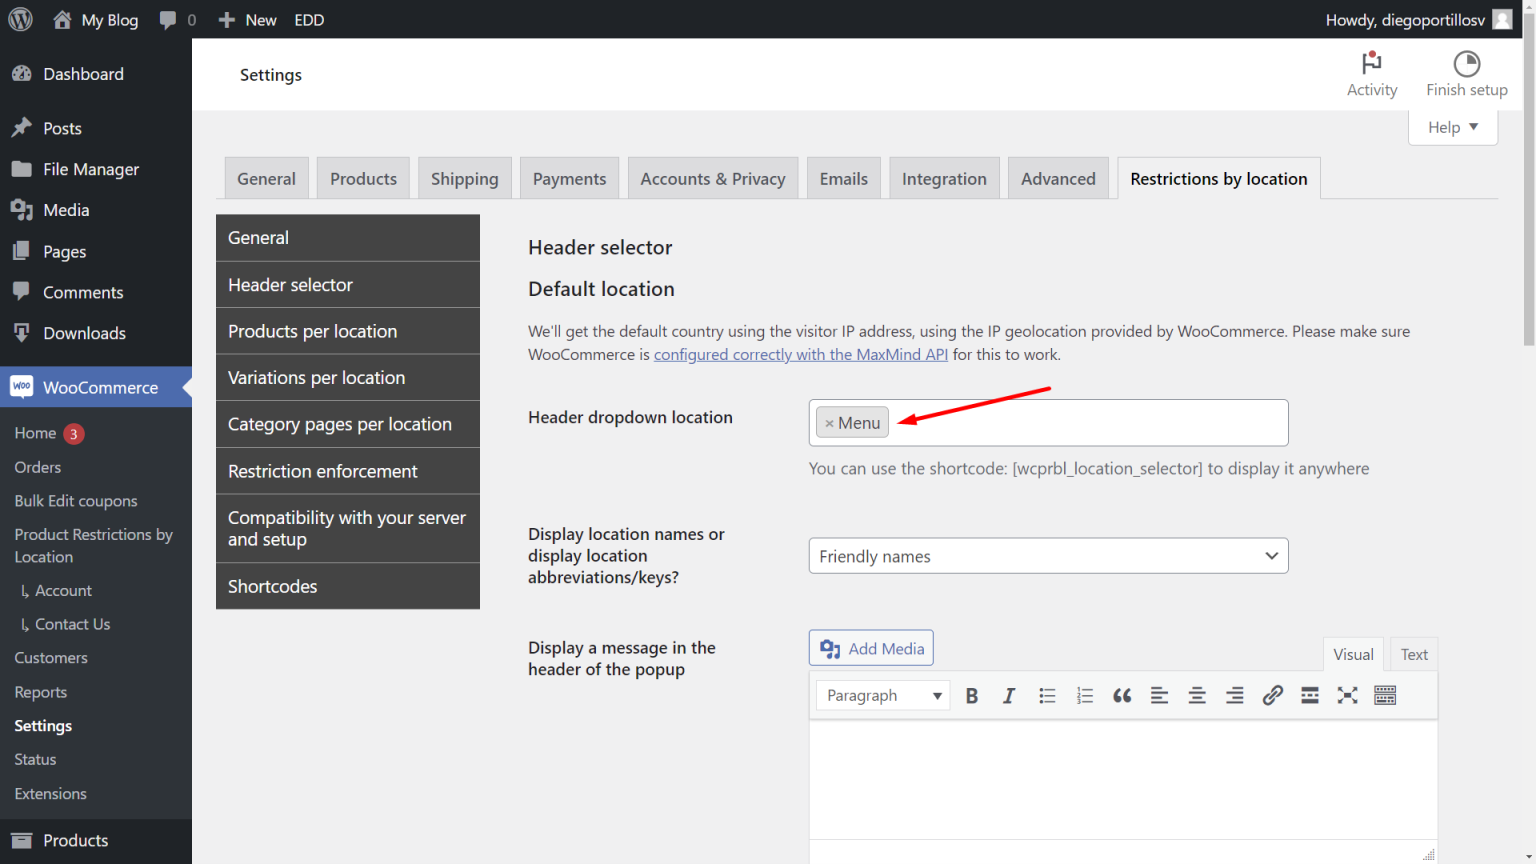Image resolution: width=1536 pixels, height=864 pixels.
Task: Select the numbered list icon
Action: point(1084,695)
